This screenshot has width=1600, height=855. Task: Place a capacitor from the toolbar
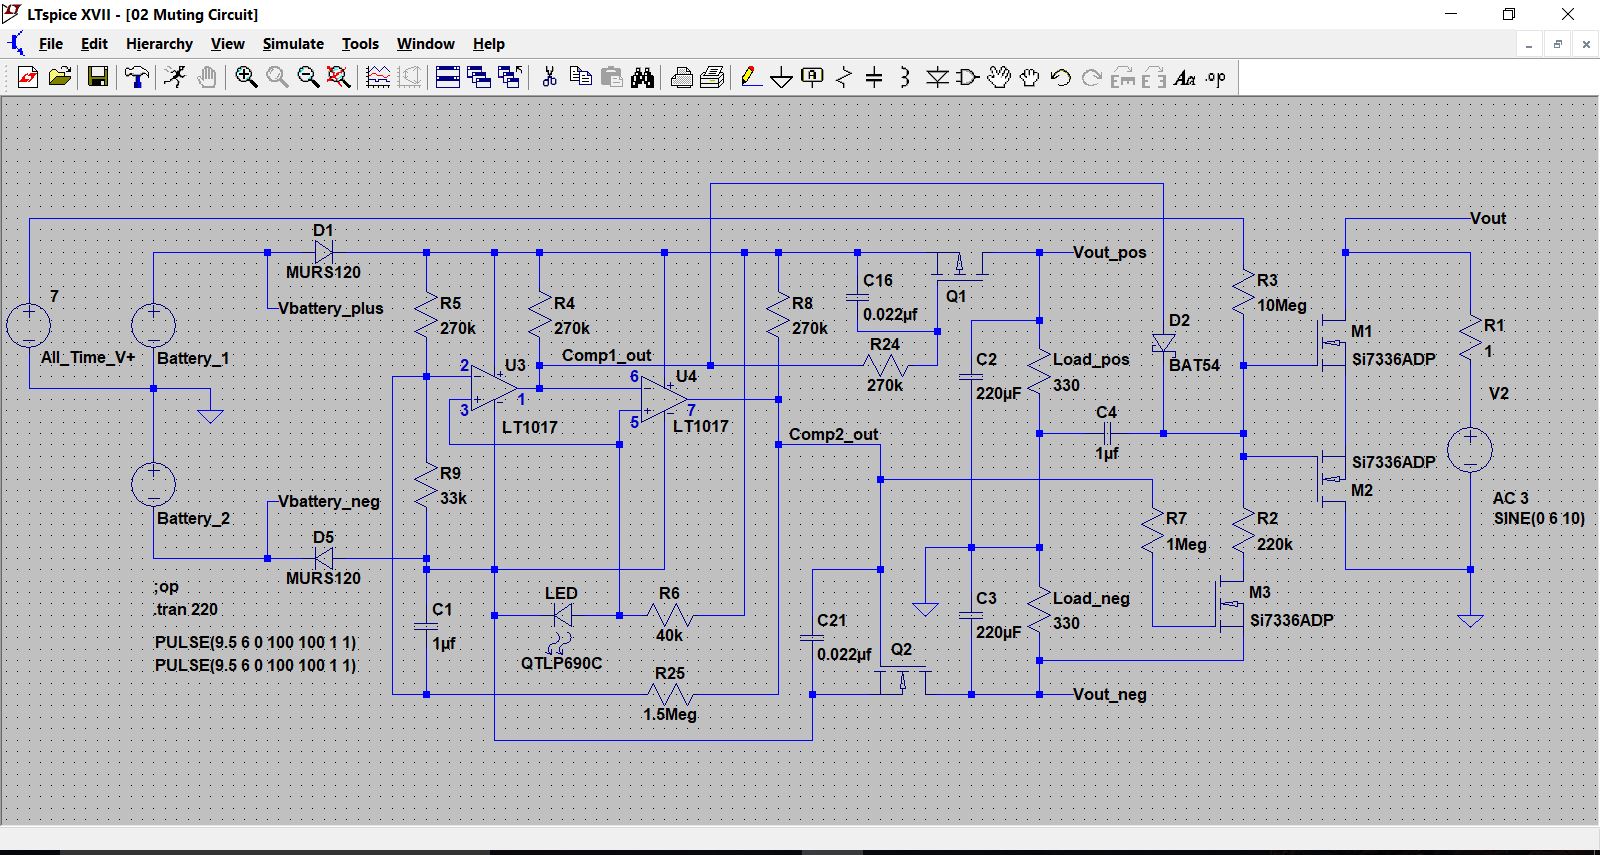coord(874,77)
